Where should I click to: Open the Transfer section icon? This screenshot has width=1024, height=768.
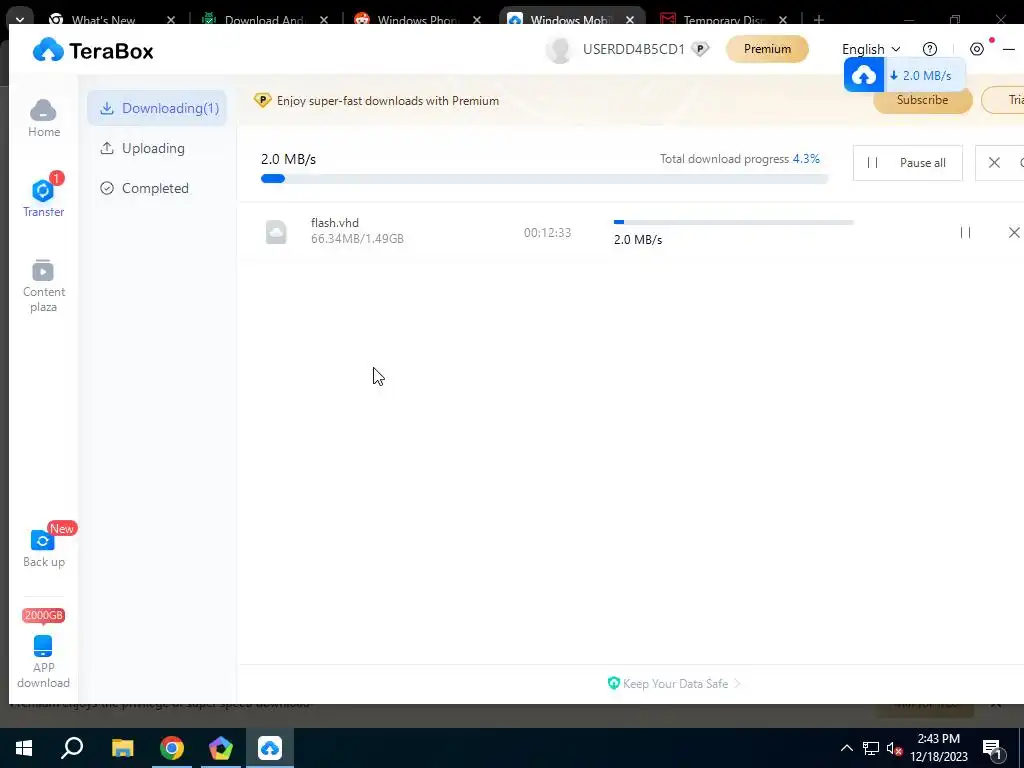[43, 191]
